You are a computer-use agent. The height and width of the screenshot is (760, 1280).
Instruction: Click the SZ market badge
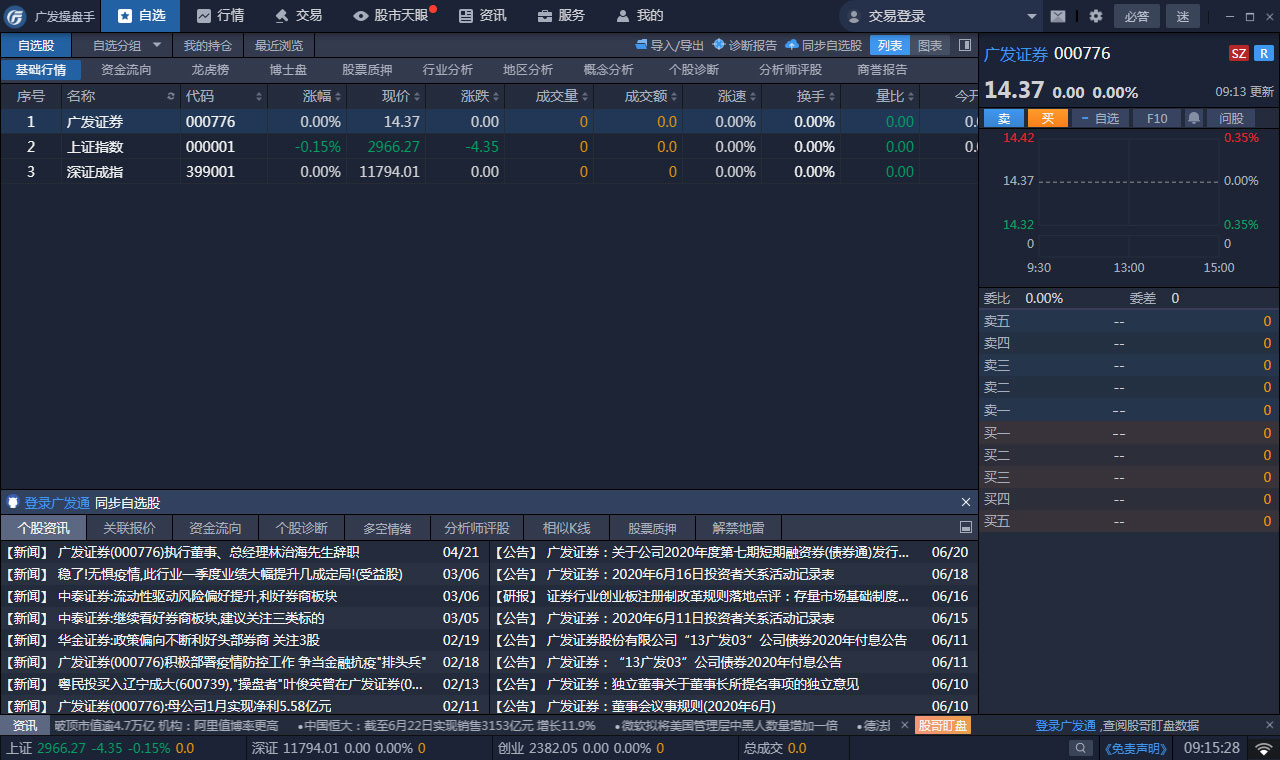[1239, 53]
